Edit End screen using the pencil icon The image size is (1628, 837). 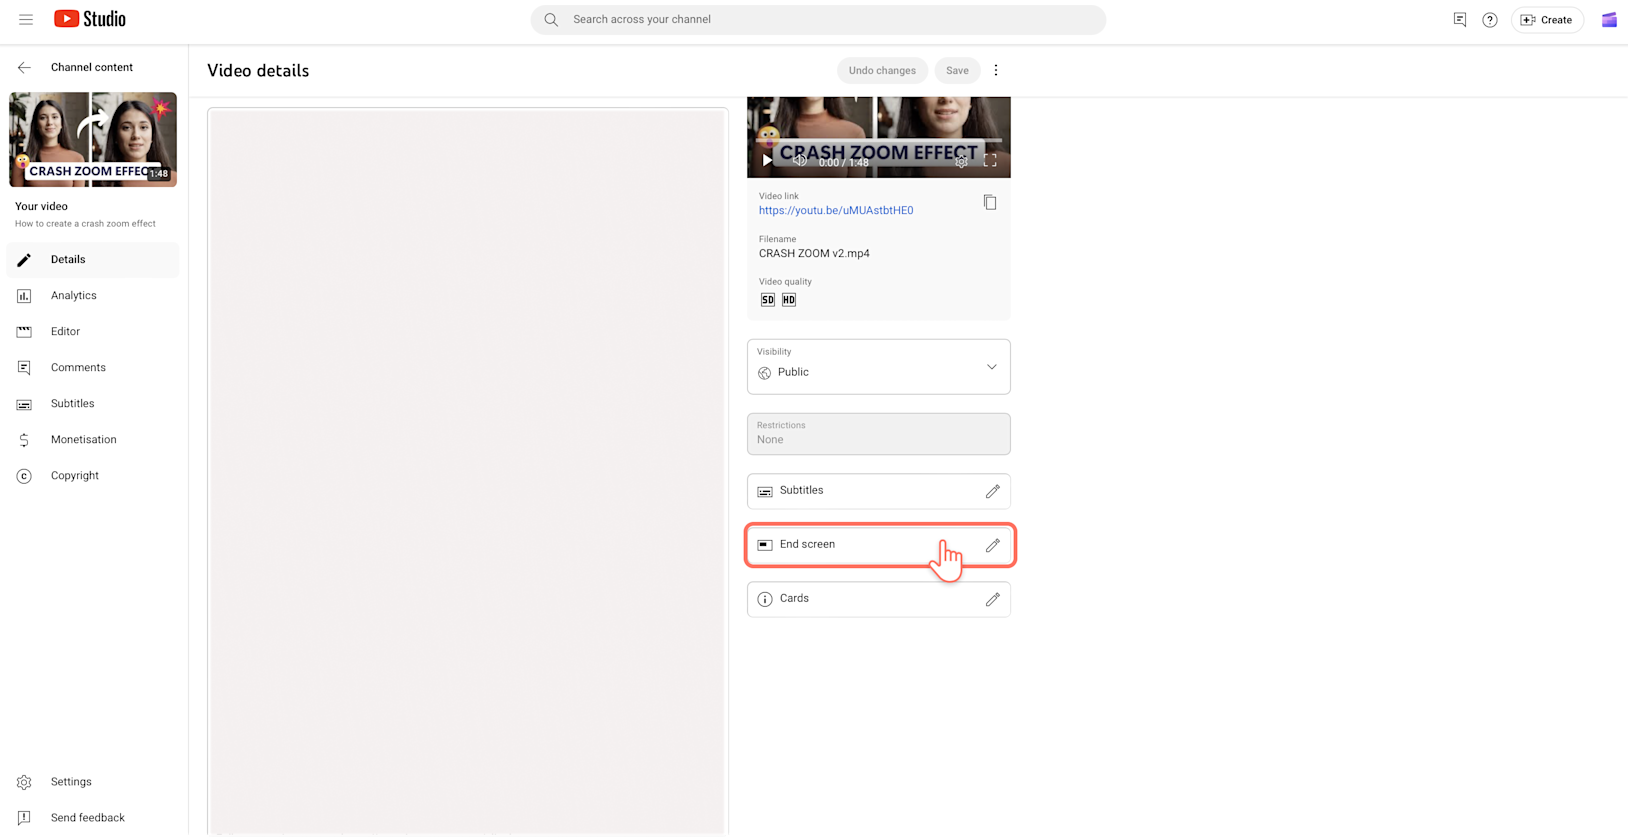pyautogui.click(x=993, y=545)
